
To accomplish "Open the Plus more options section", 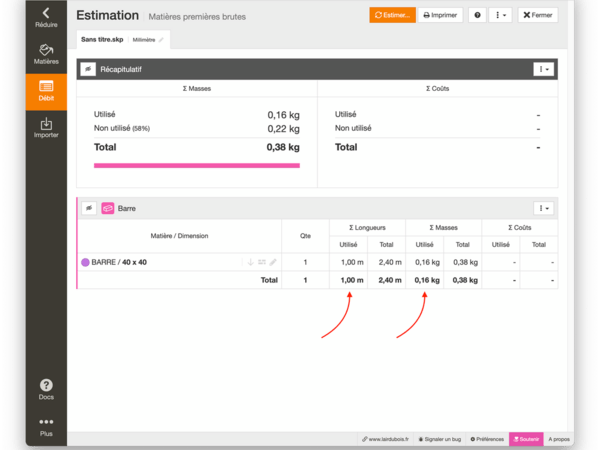I will coord(45,427).
